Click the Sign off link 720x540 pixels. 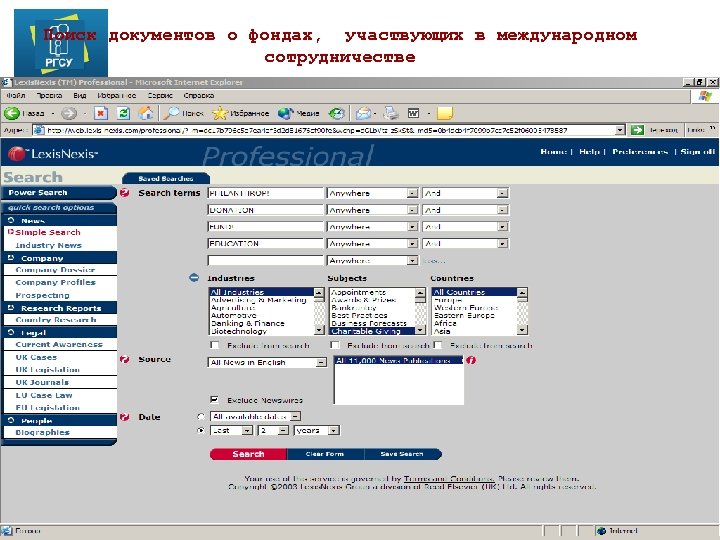tap(698, 152)
